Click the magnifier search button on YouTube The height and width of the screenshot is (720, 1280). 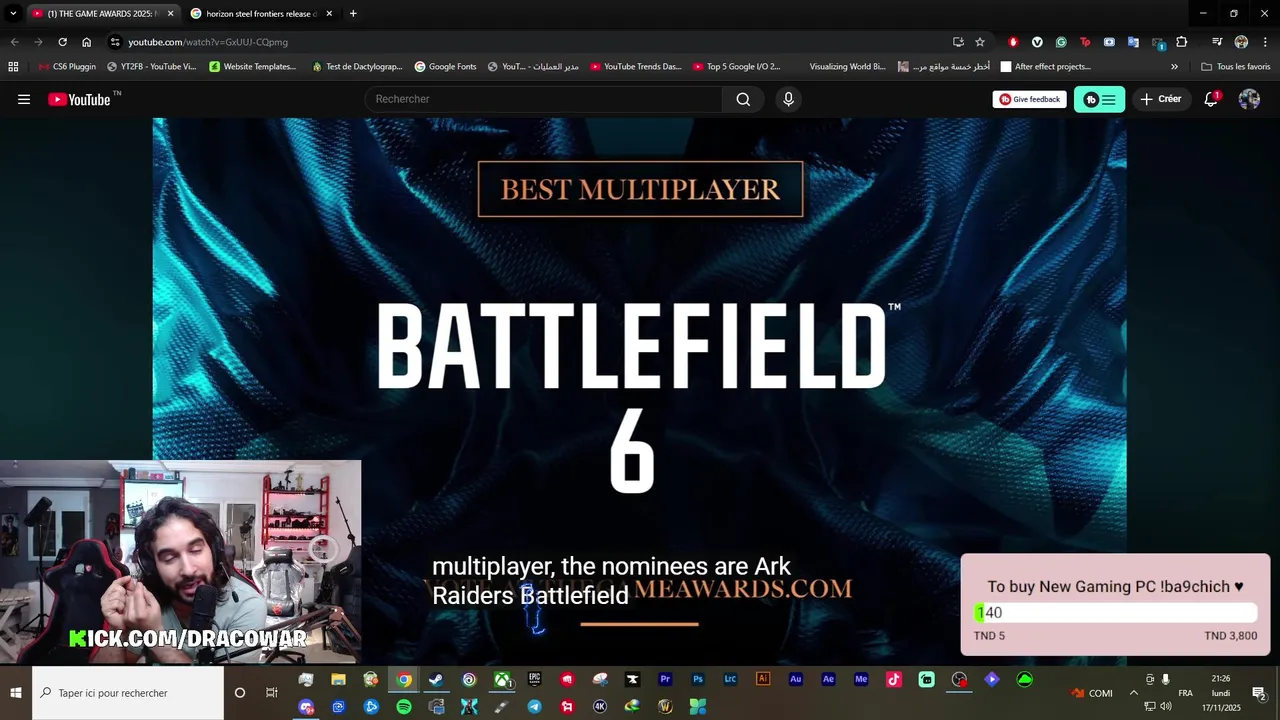tap(743, 99)
